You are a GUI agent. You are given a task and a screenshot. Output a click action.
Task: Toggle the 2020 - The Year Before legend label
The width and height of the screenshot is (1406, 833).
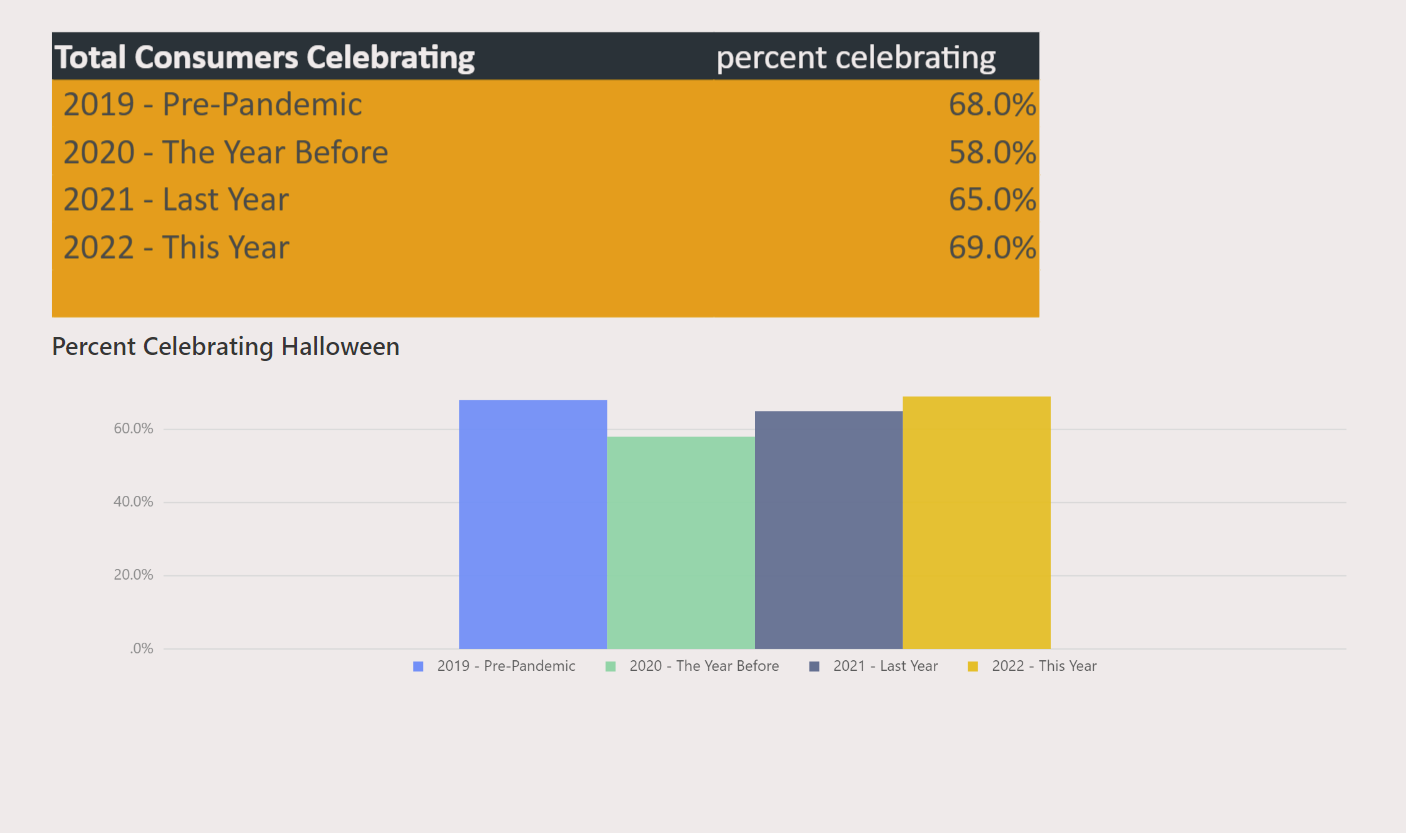pos(704,666)
